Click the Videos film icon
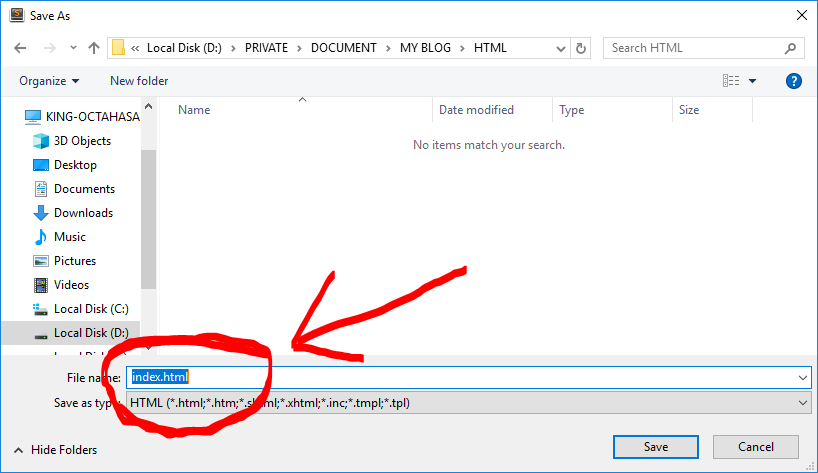The width and height of the screenshot is (818, 473). click(x=41, y=285)
